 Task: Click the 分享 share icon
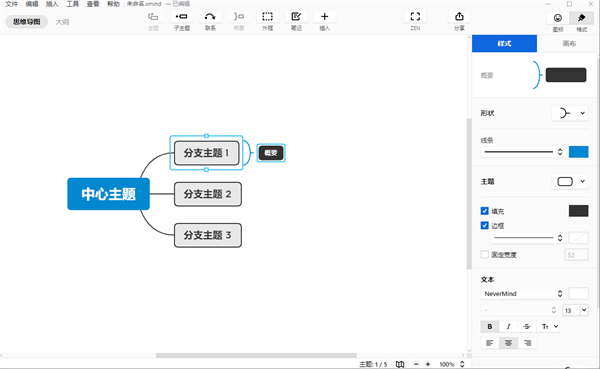pyautogui.click(x=459, y=17)
